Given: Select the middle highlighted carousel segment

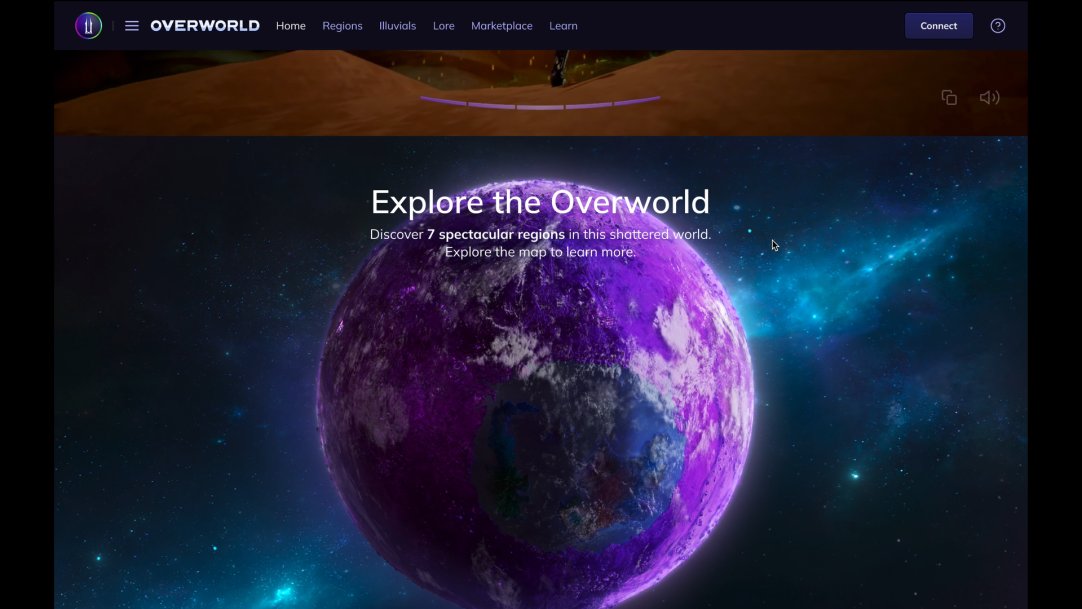Looking at the screenshot, I should pyautogui.click(x=540, y=107).
